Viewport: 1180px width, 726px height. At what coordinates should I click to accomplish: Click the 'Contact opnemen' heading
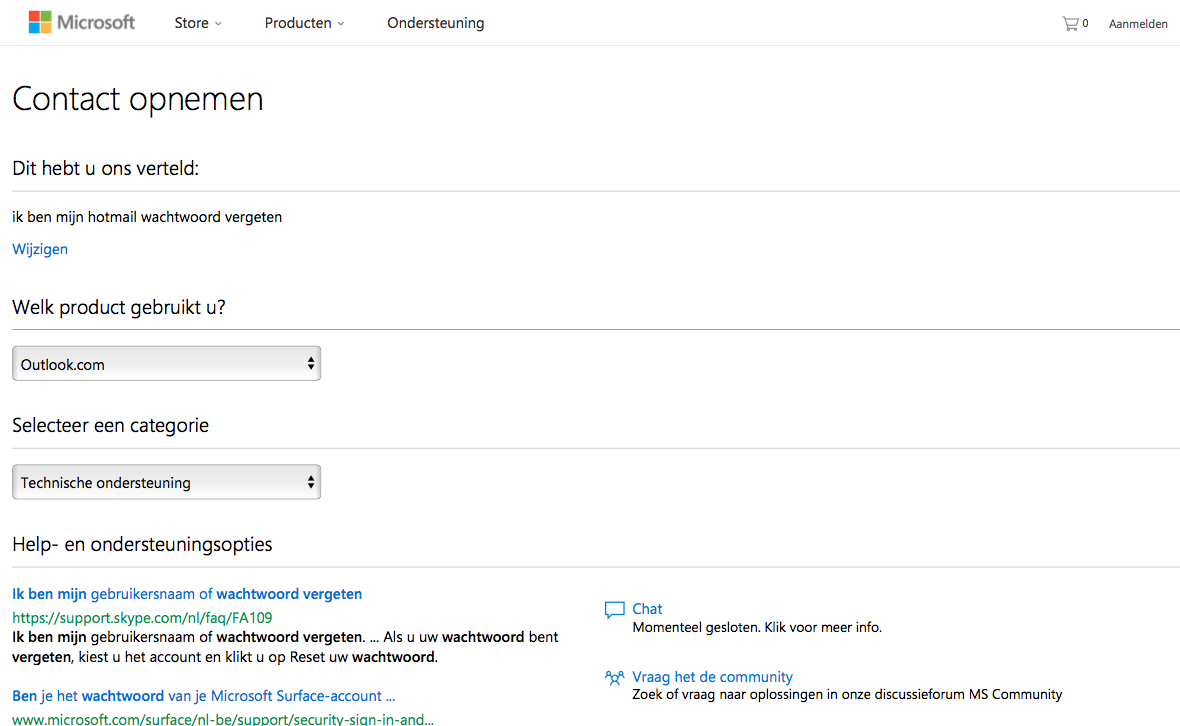point(138,99)
